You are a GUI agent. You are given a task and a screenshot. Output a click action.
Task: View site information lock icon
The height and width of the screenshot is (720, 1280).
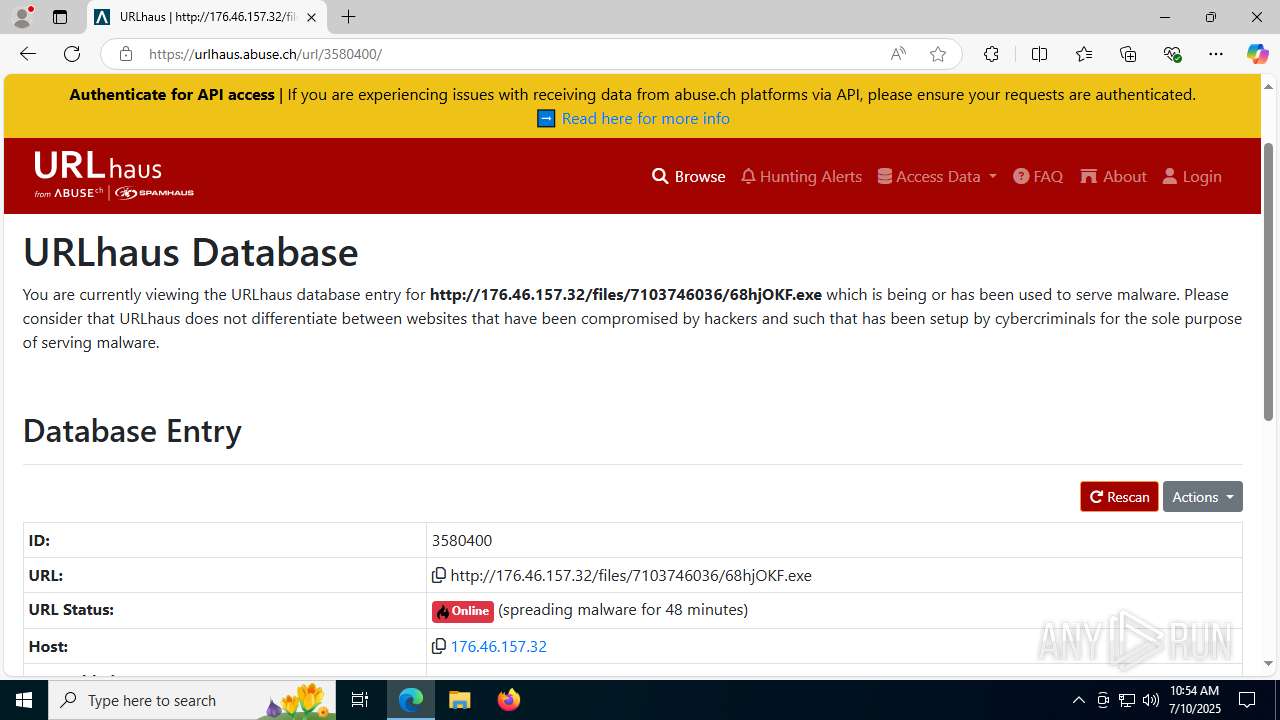[x=125, y=54]
